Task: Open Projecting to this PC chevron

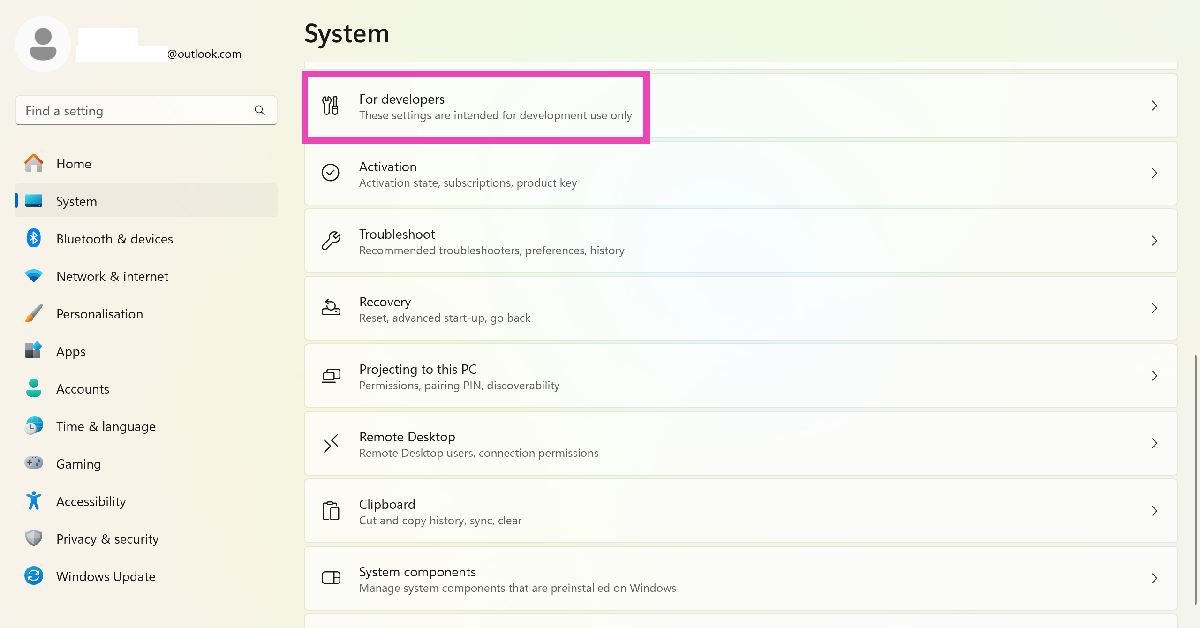Action: (x=1154, y=376)
